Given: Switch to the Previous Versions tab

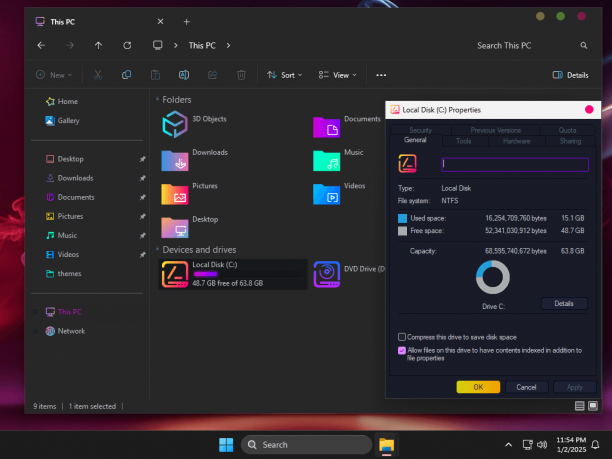Looking at the screenshot, I should 495,130.
